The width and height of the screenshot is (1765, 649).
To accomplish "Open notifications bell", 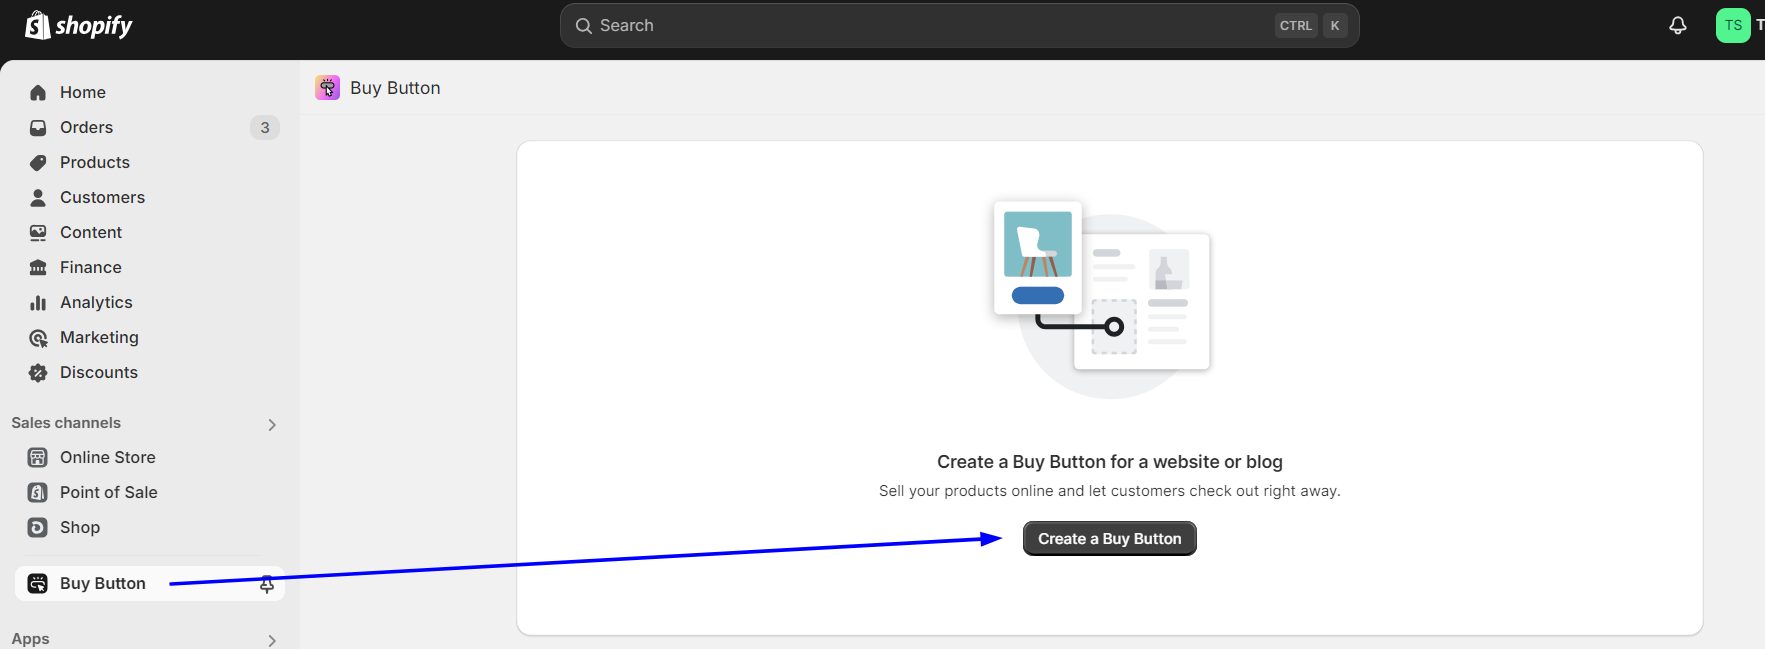I will tap(1678, 25).
